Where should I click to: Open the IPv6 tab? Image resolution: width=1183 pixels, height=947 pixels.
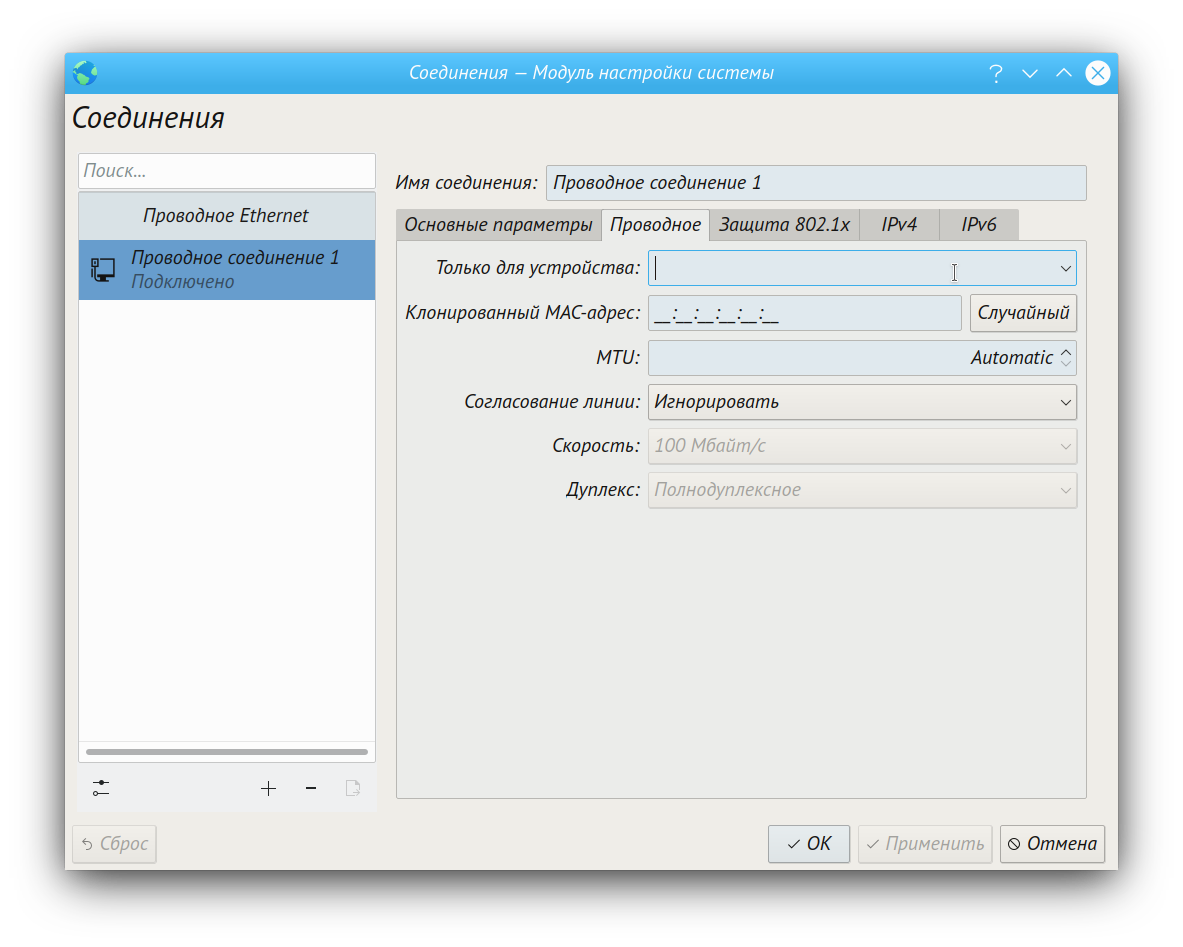[x=979, y=225]
